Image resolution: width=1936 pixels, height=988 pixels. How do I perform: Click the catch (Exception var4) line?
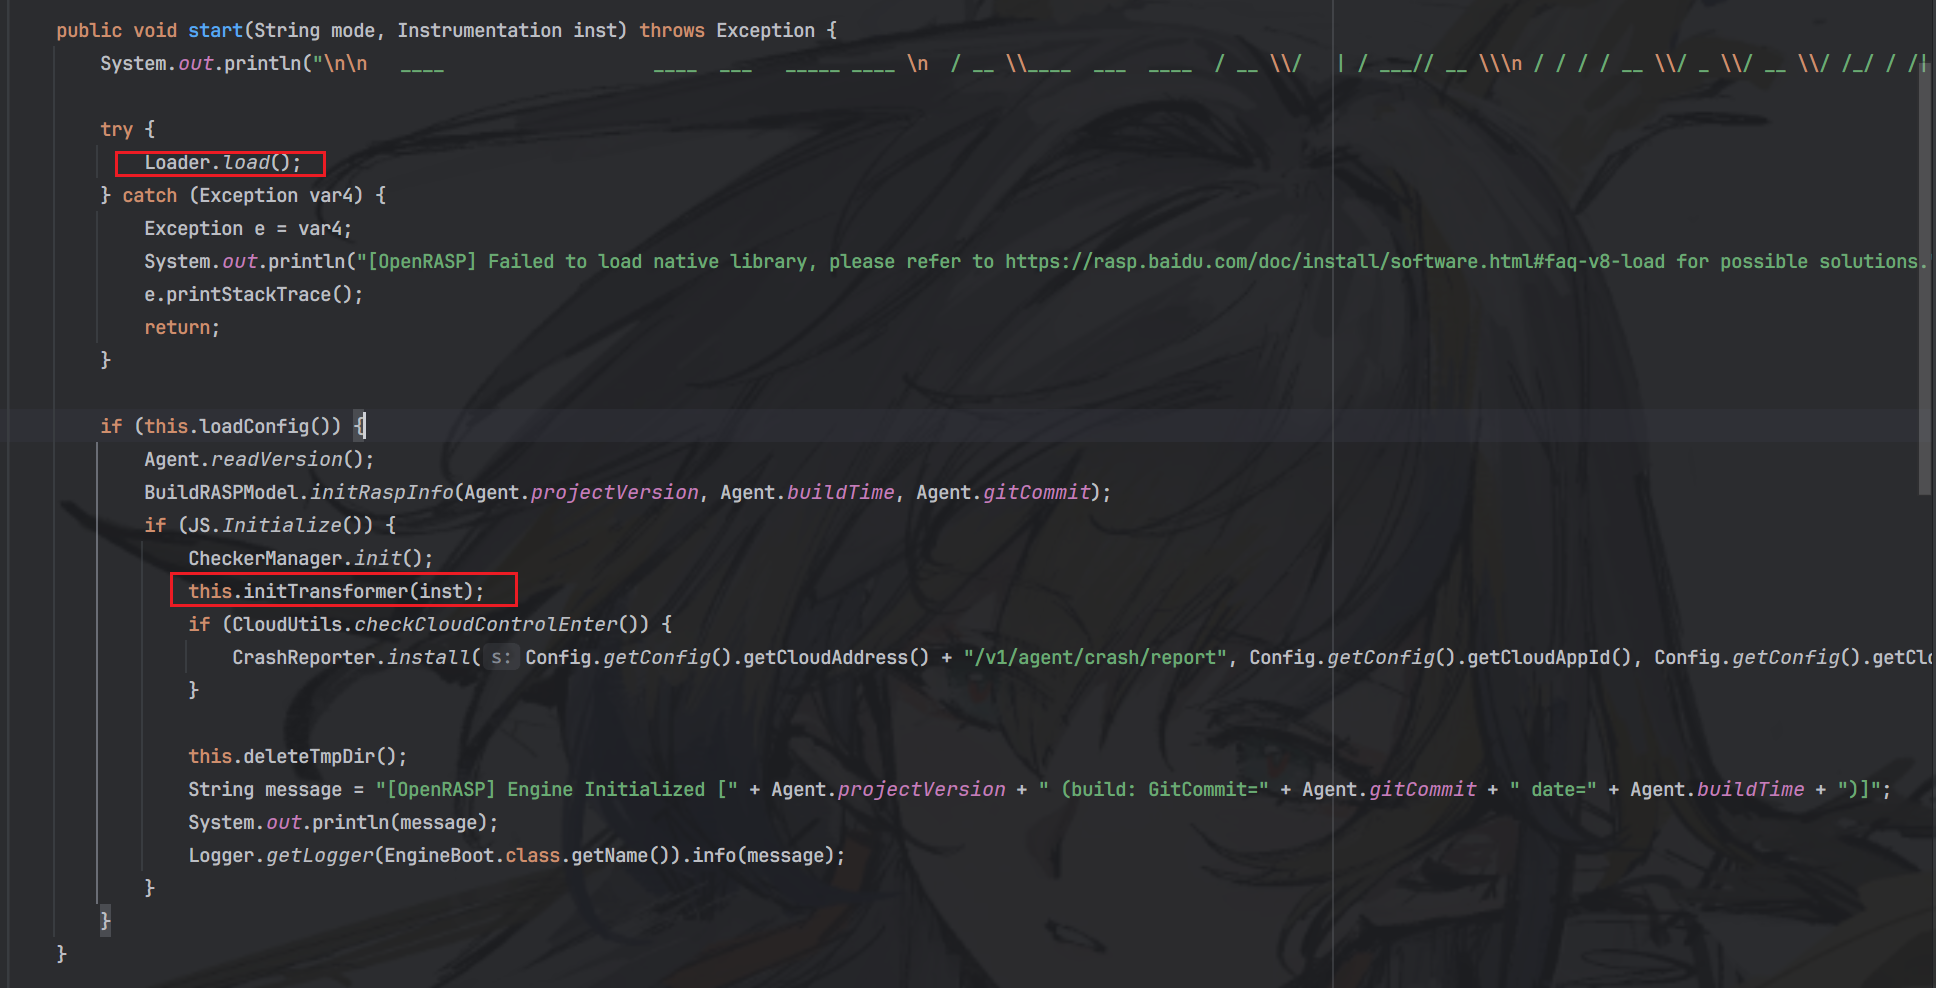click(243, 195)
